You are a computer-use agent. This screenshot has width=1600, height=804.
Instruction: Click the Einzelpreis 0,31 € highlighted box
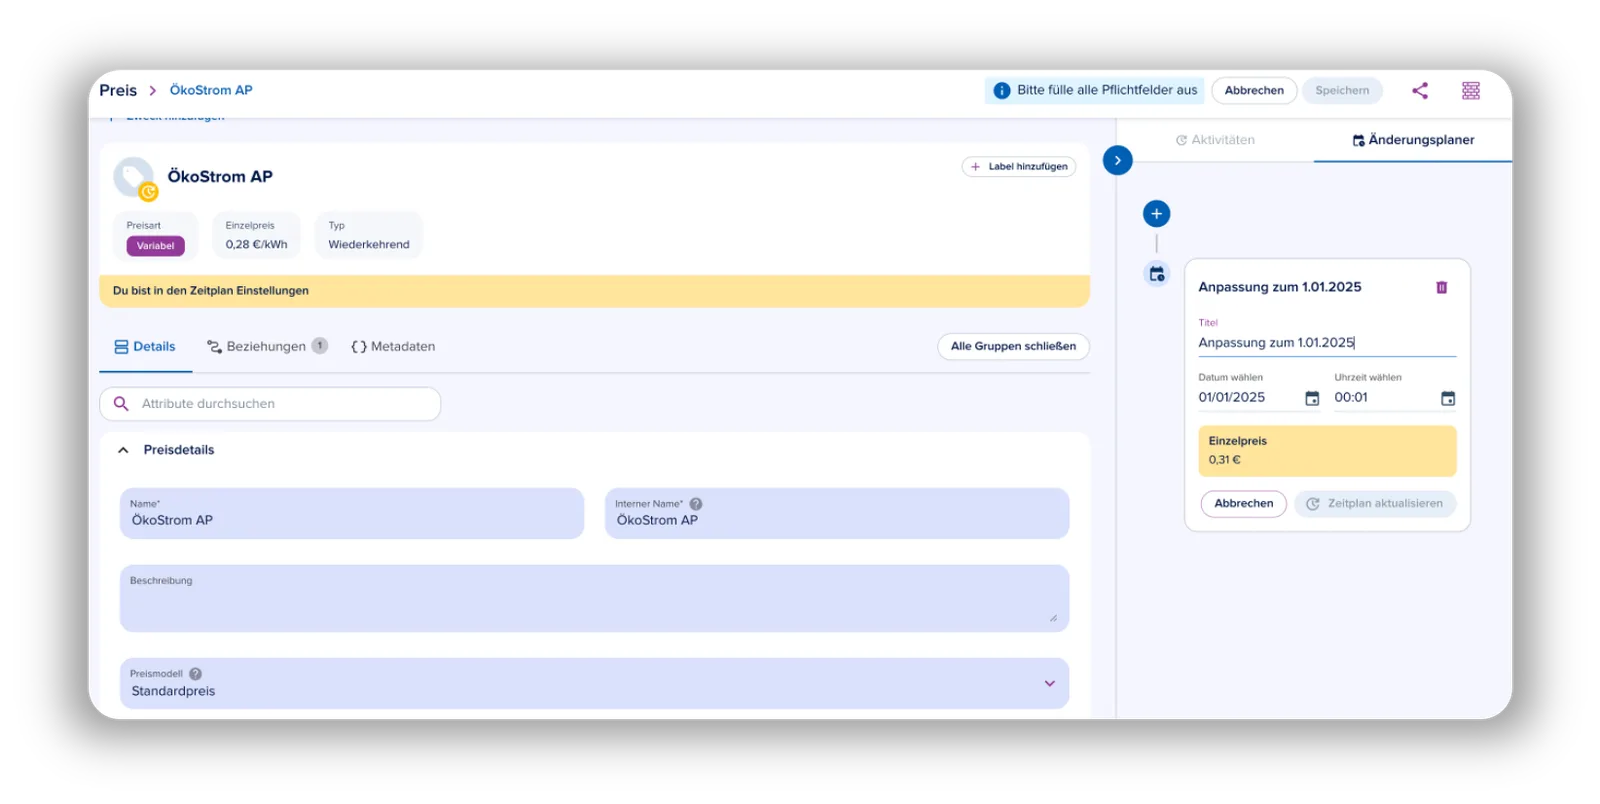[x=1327, y=452]
